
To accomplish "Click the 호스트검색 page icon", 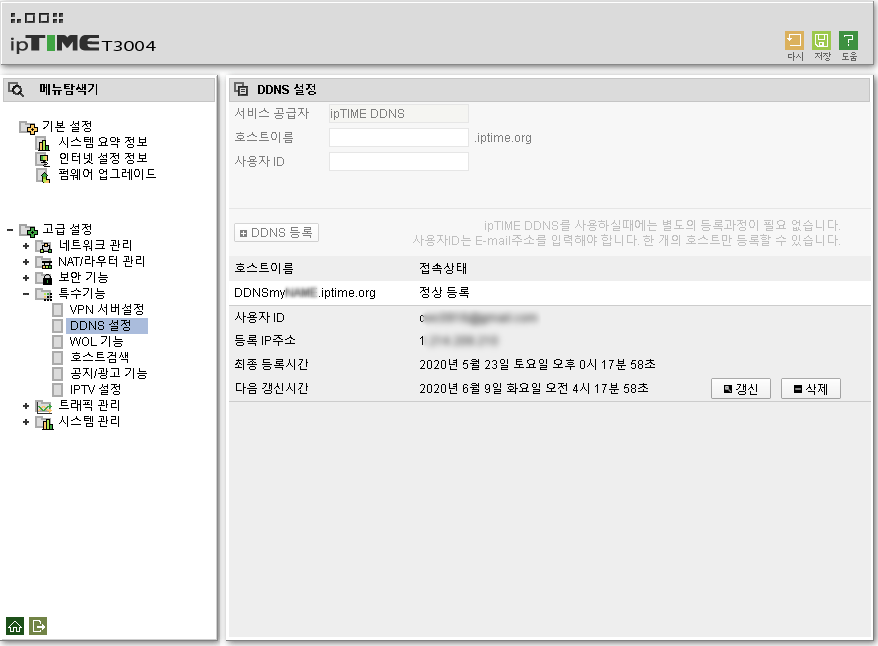I will [x=57, y=357].
